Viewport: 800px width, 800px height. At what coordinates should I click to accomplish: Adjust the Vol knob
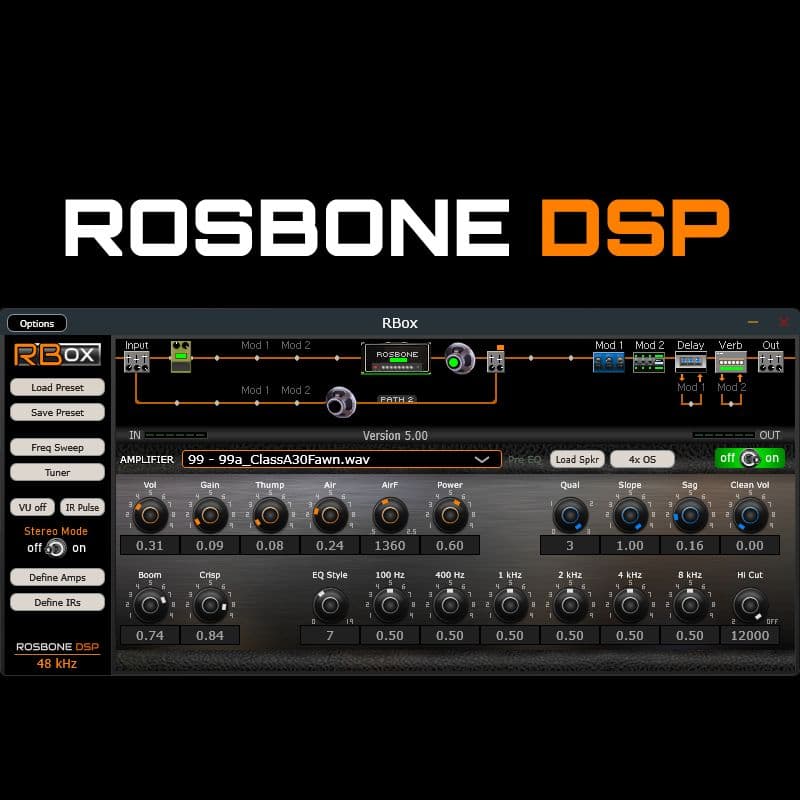pos(150,515)
